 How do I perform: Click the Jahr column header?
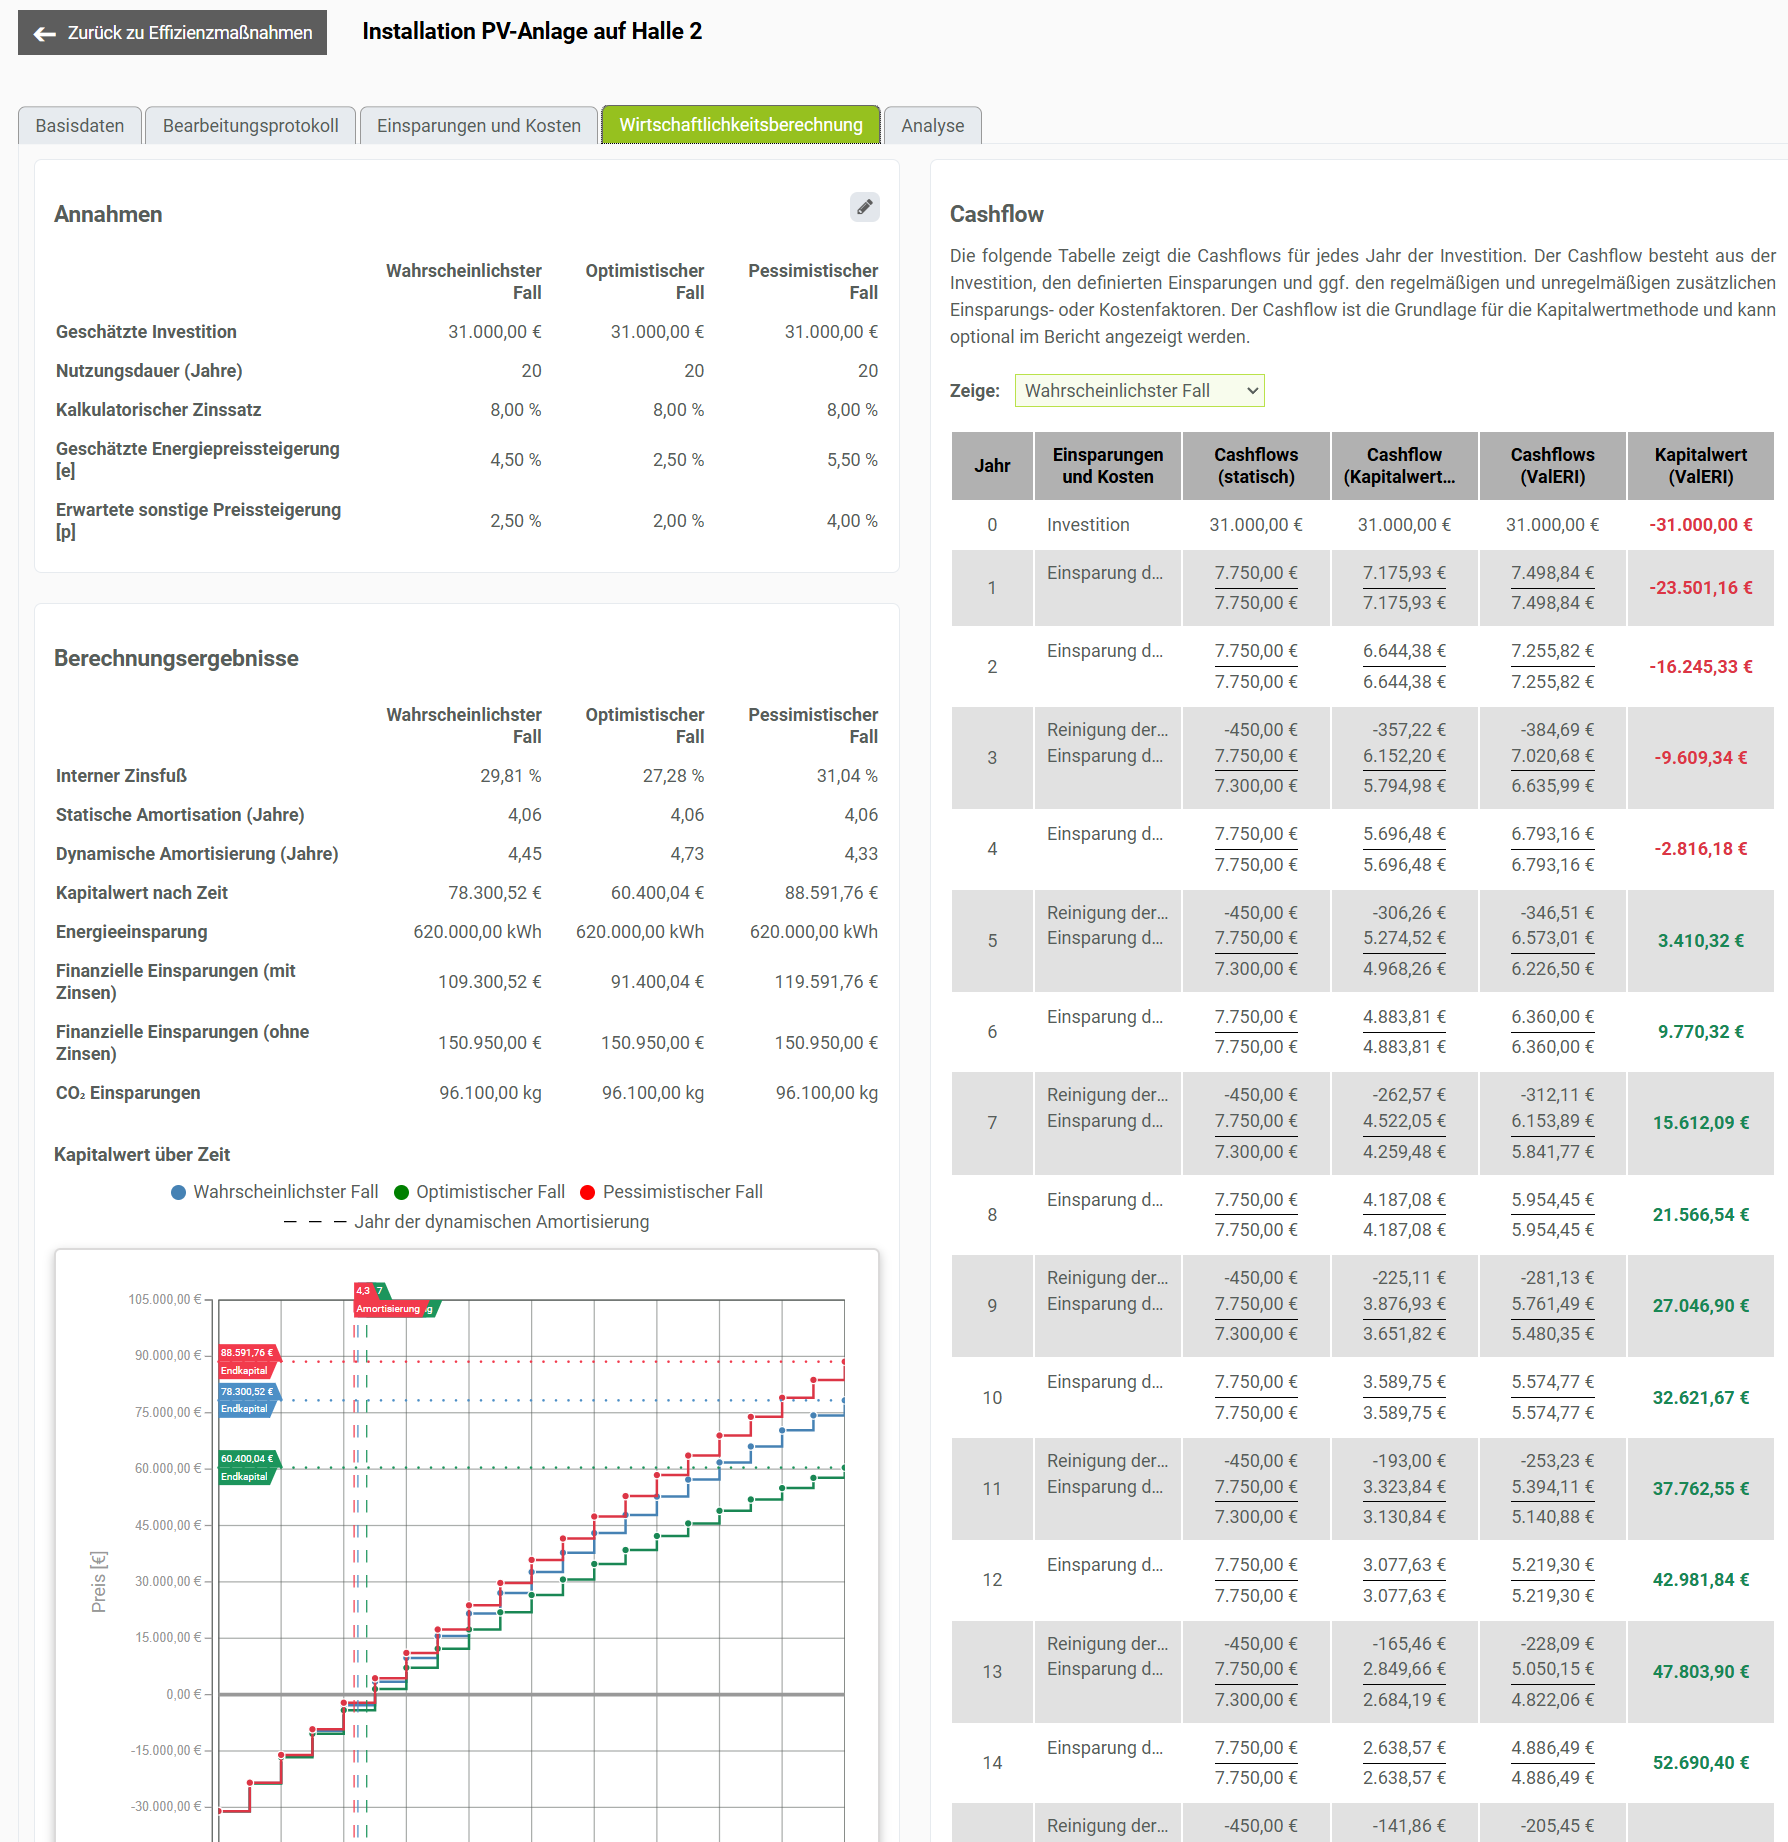(x=992, y=466)
